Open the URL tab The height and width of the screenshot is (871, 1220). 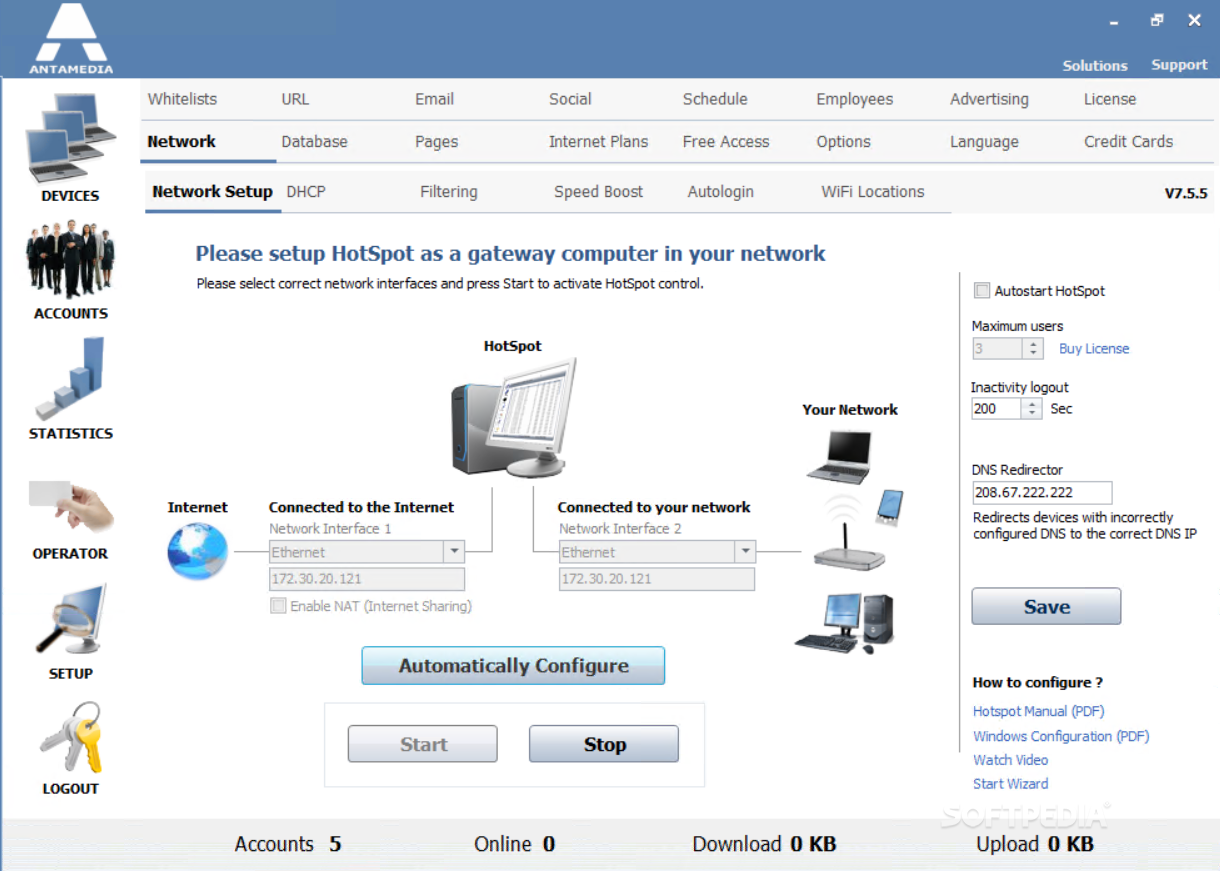click(x=295, y=99)
